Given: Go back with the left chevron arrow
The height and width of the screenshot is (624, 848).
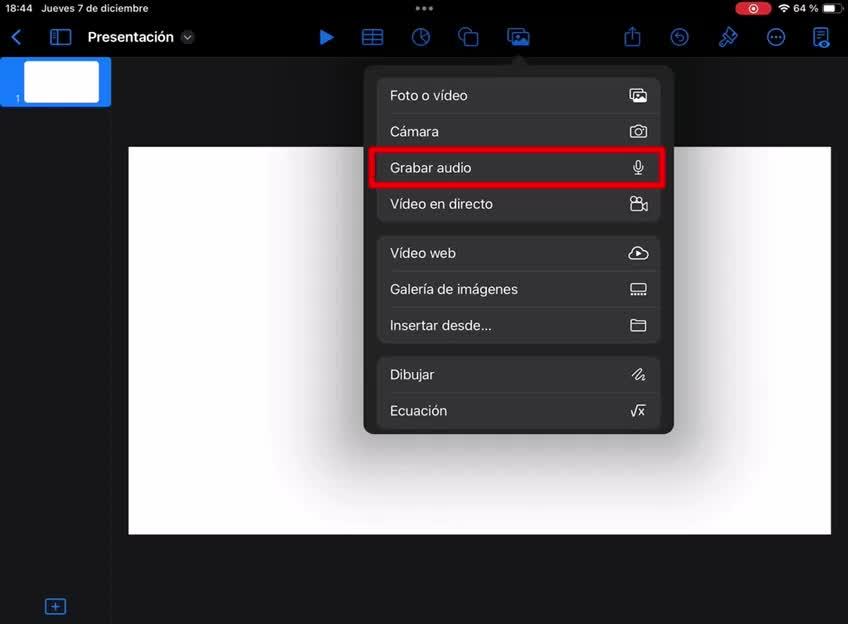Looking at the screenshot, I should coord(16,37).
